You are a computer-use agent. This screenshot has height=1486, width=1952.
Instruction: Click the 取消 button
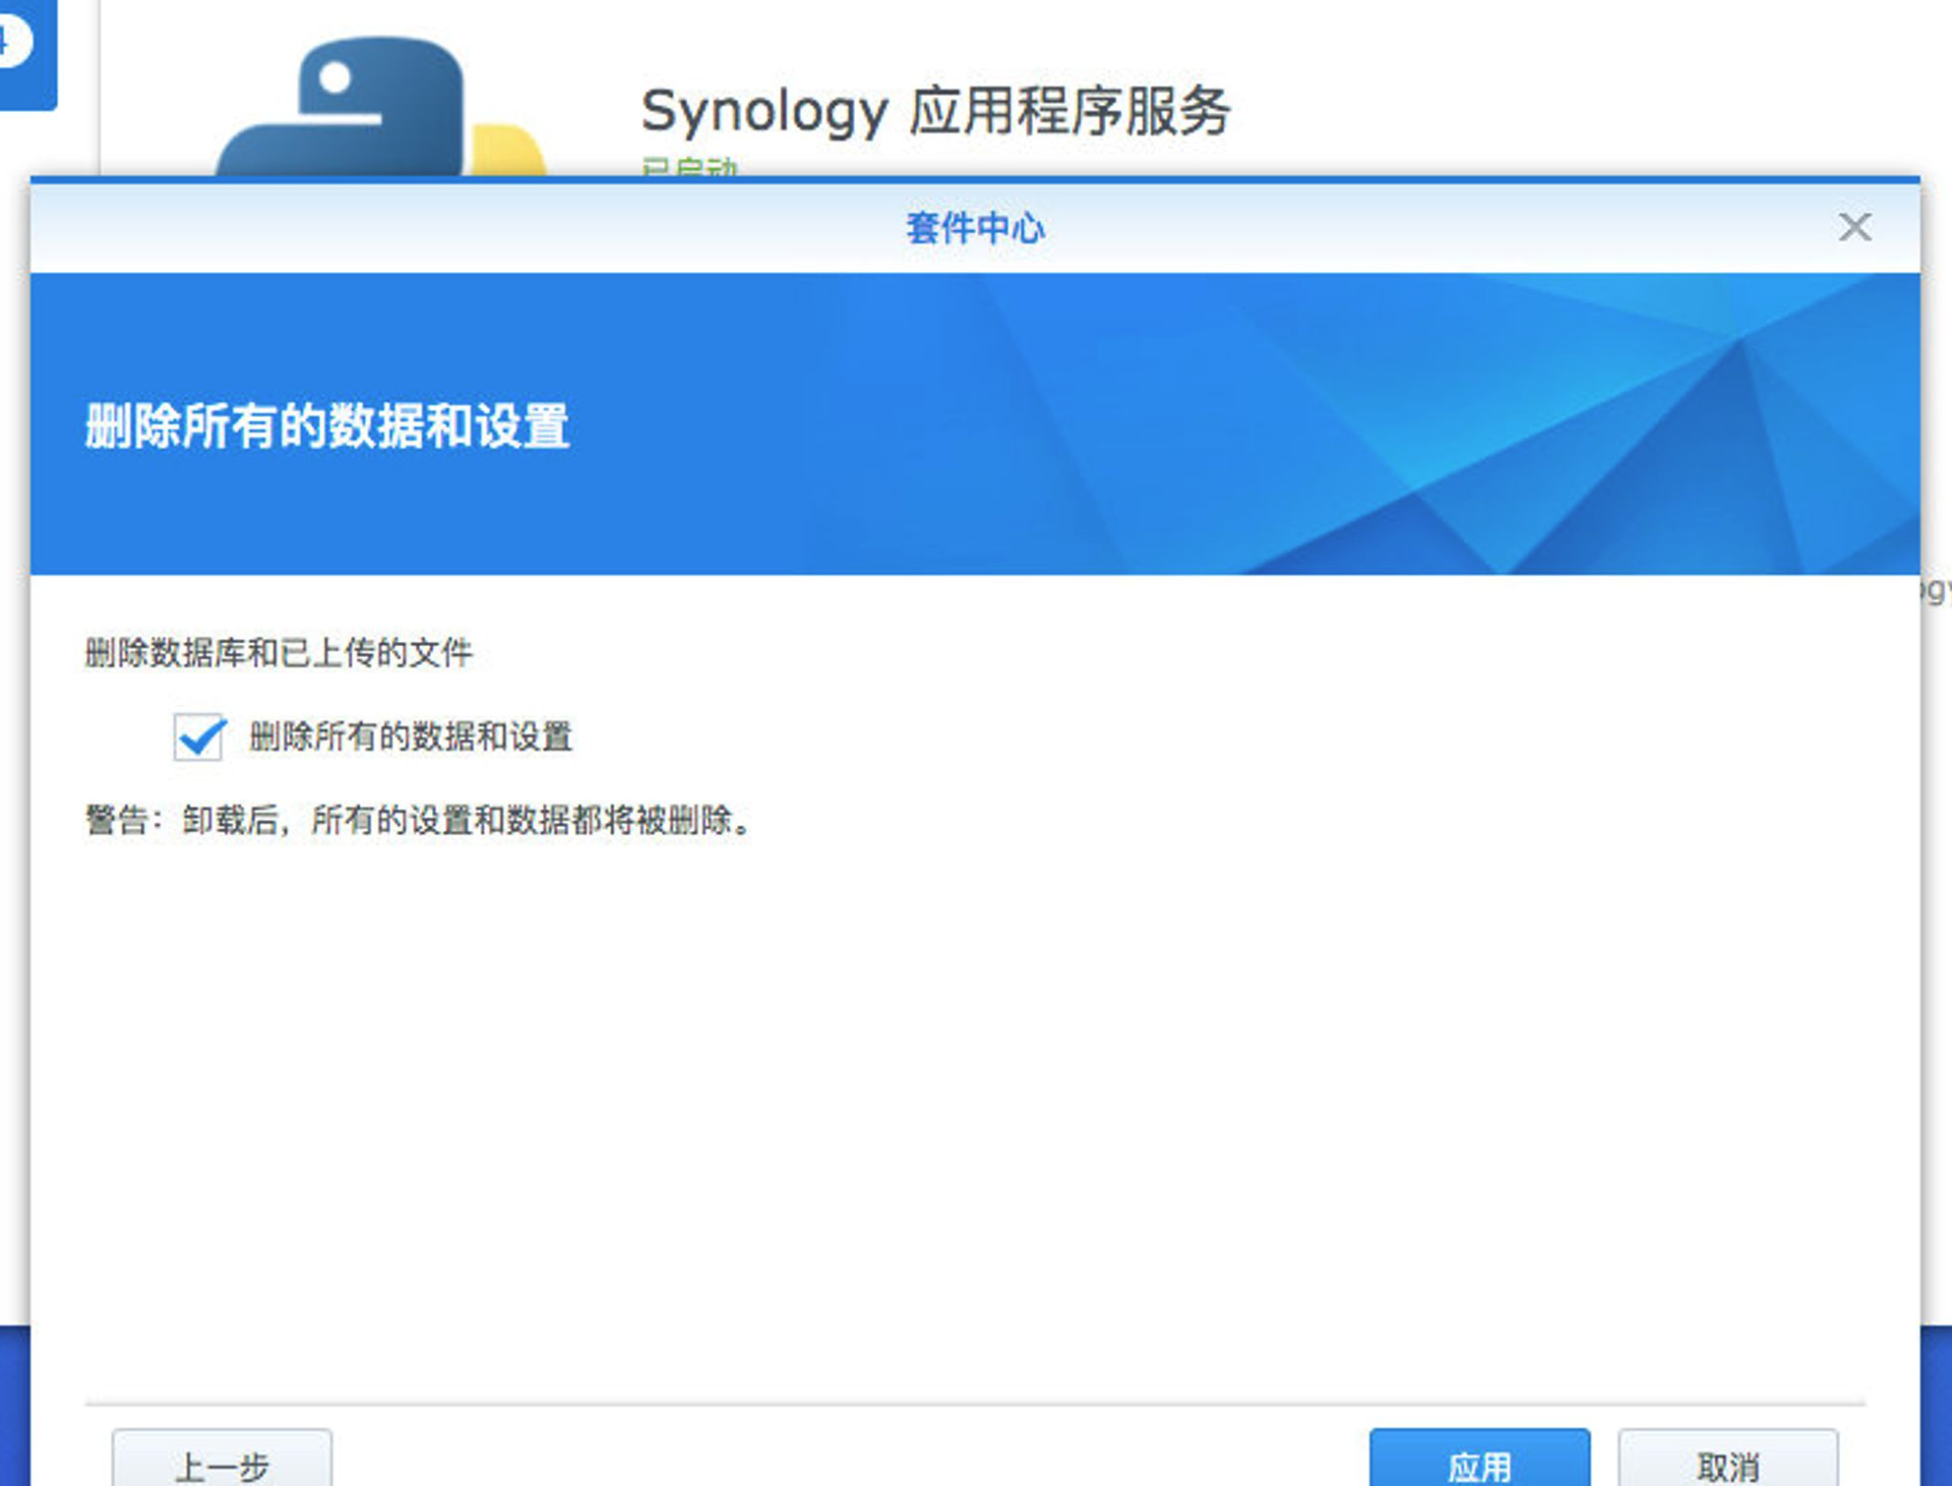point(1728,1459)
